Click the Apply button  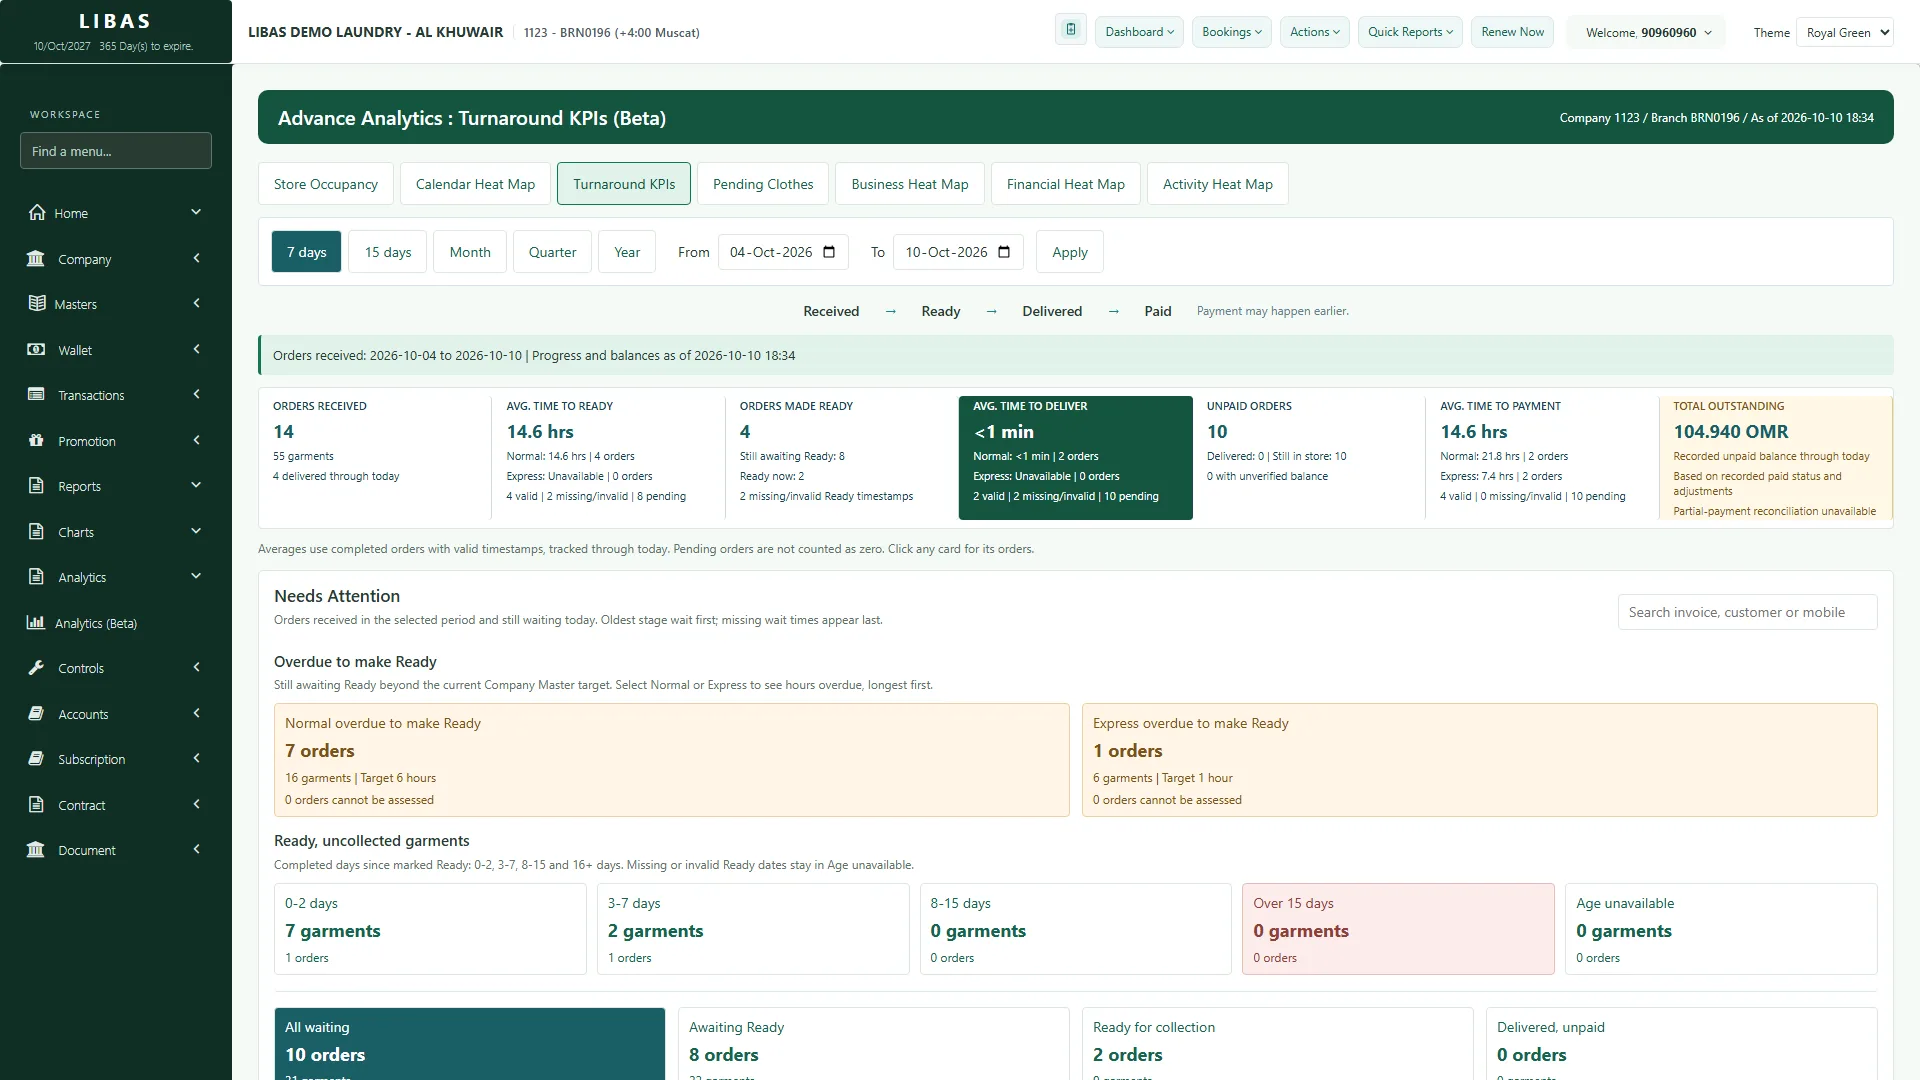(x=1069, y=252)
